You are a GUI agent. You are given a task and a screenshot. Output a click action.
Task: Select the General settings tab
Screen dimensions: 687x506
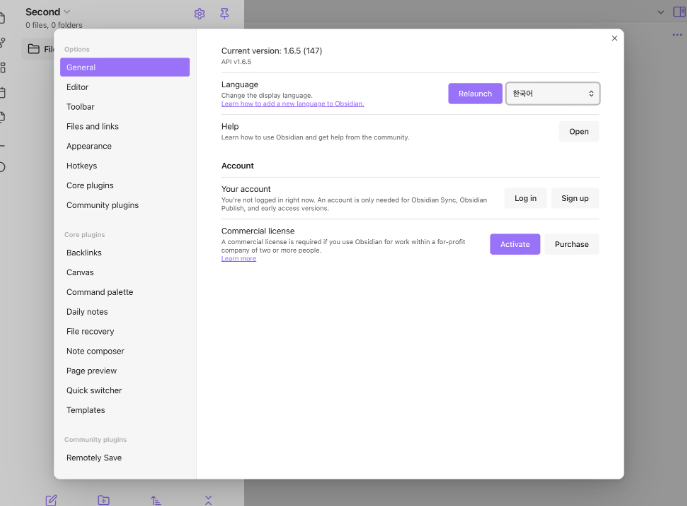(x=125, y=67)
